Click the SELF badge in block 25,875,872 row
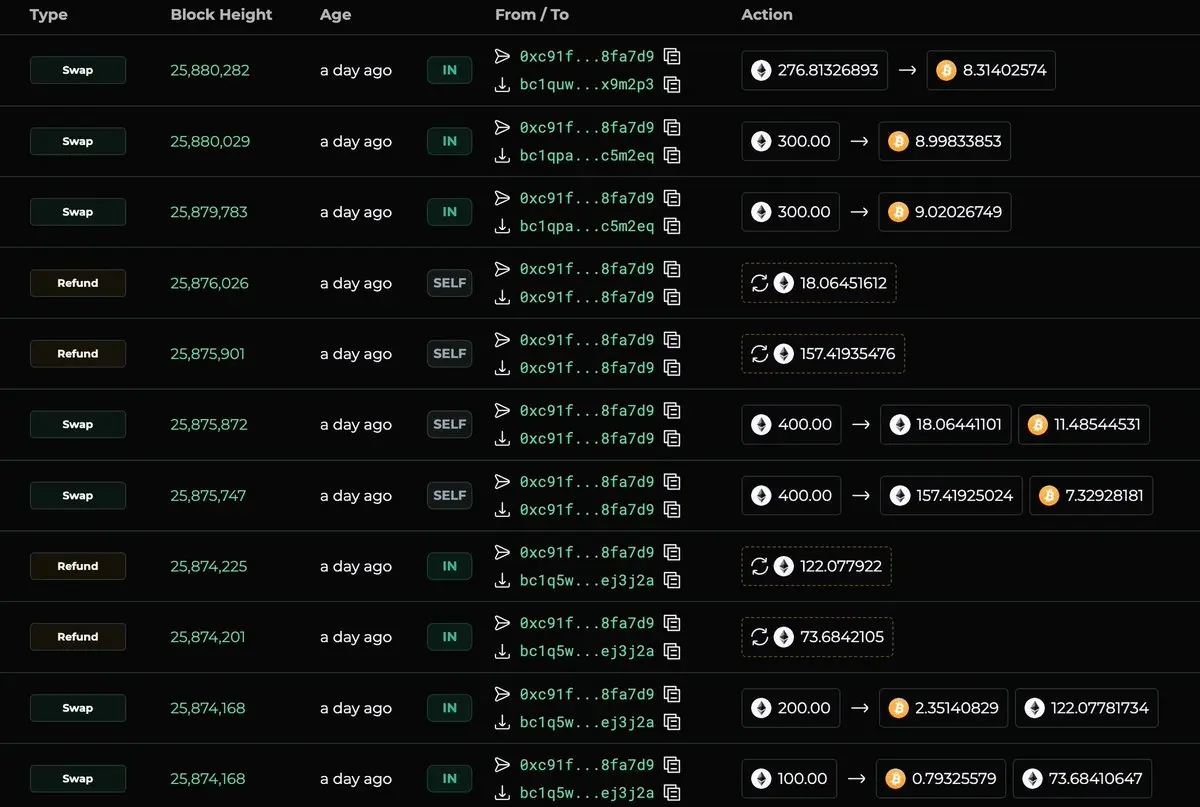 (x=450, y=424)
